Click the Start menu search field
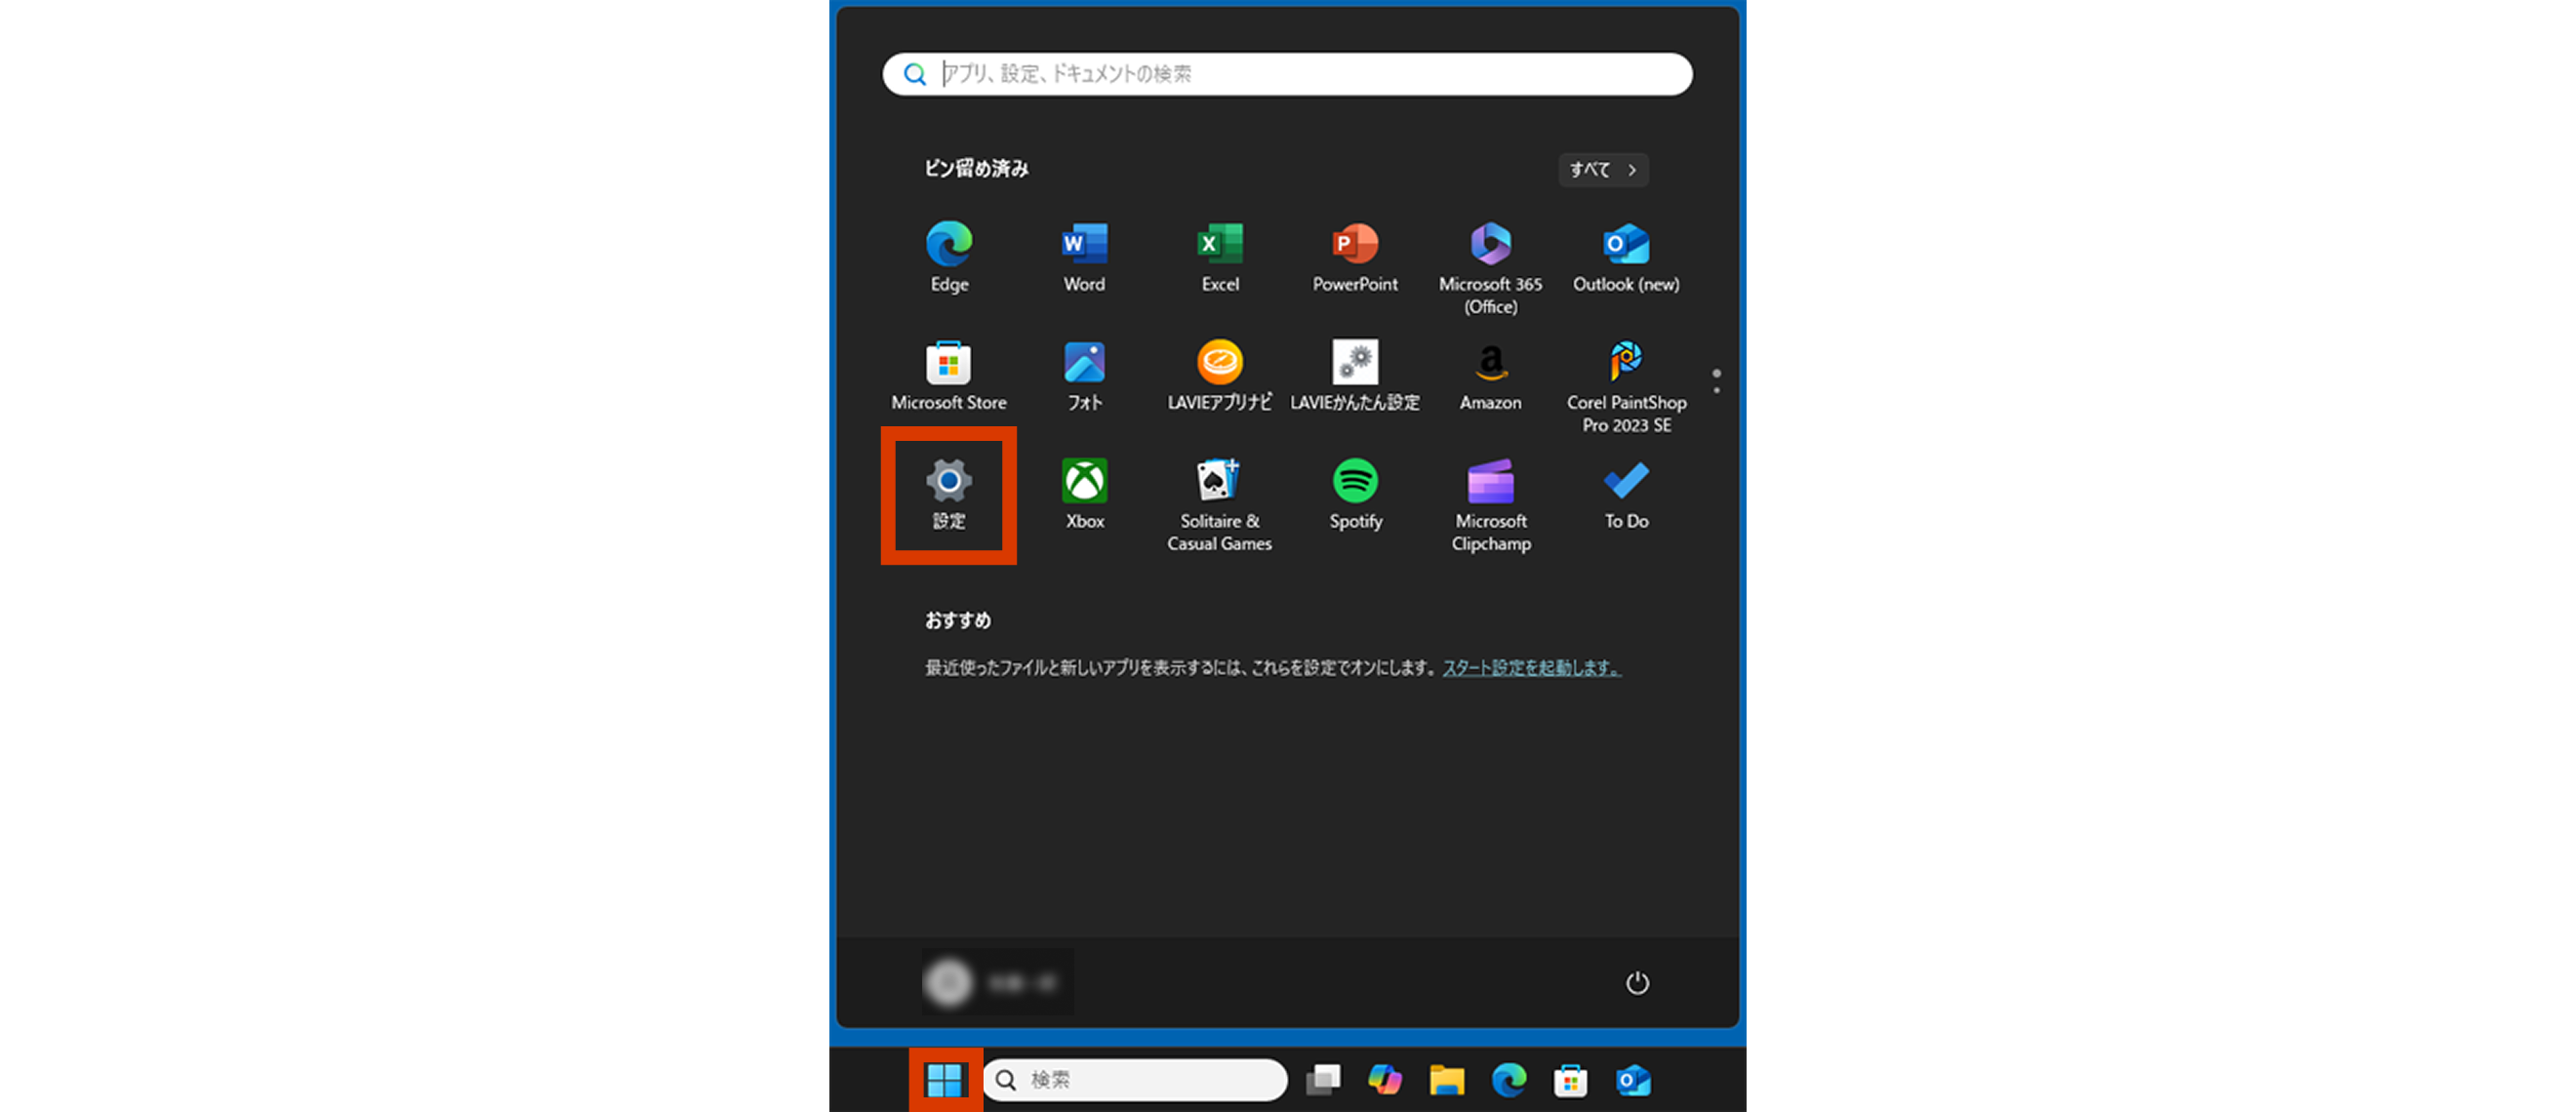2576x1112 pixels. coord(1287,74)
